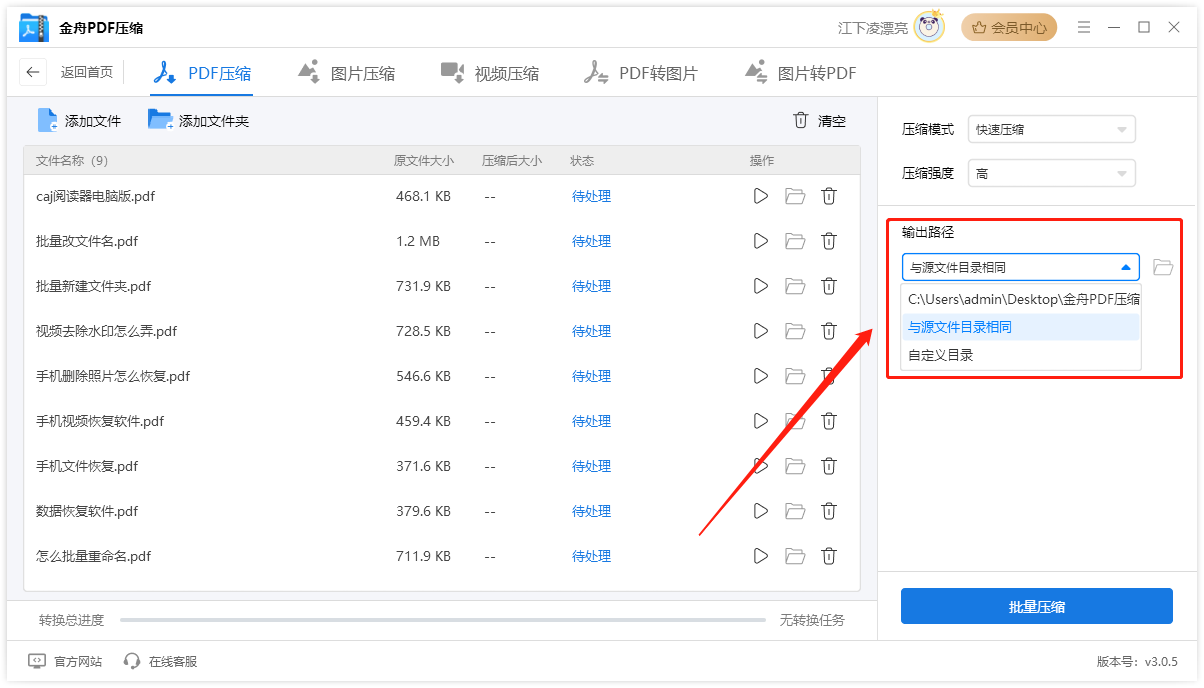1204x688 pixels.
Task: Switch to PDF转图片 tab
Action: tap(641, 73)
